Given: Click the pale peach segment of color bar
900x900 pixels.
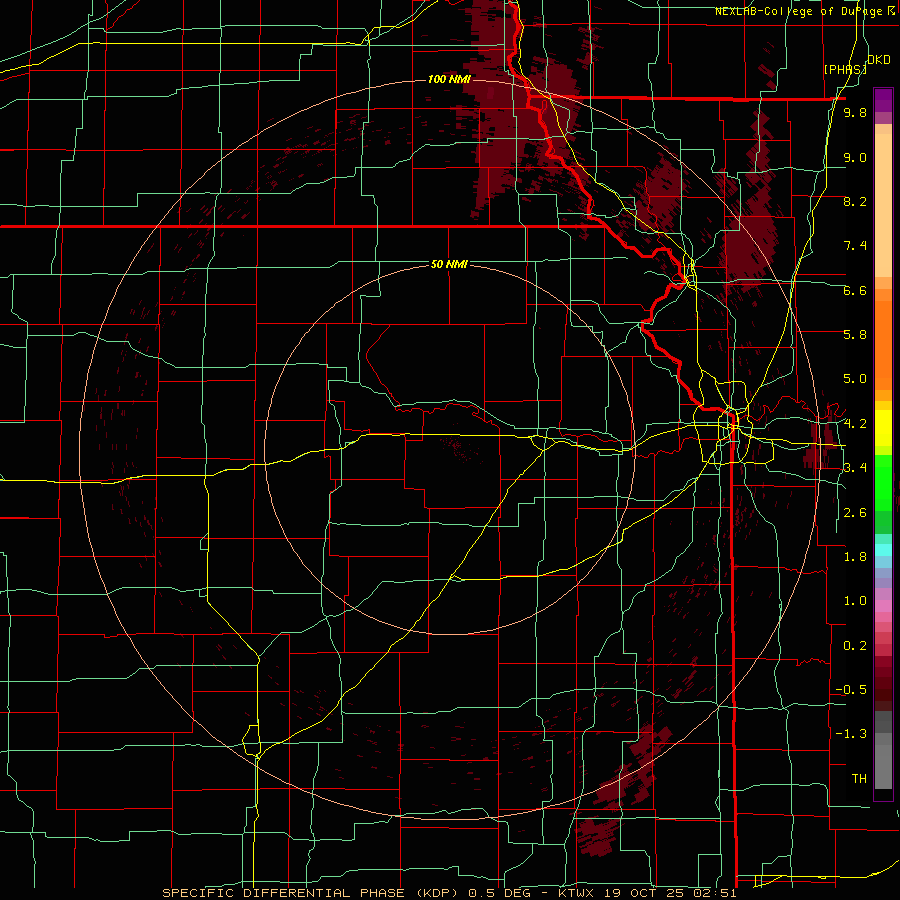Looking at the screenshot, I should pos(883,205).
